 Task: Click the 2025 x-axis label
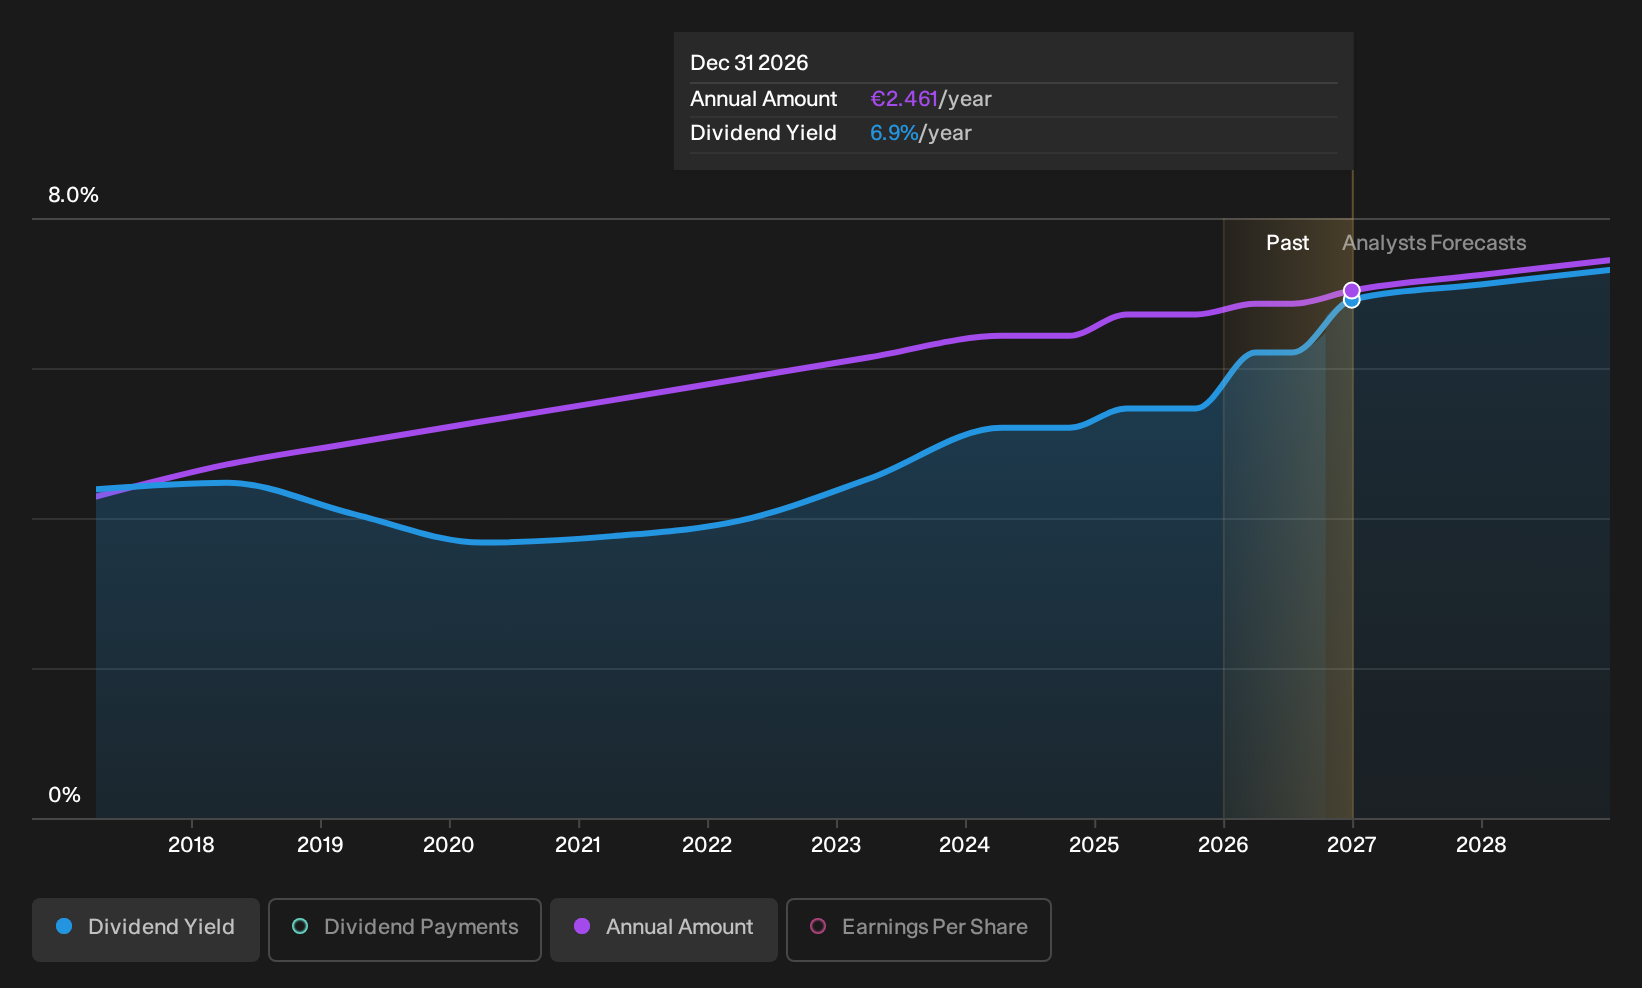point(1094,845)
